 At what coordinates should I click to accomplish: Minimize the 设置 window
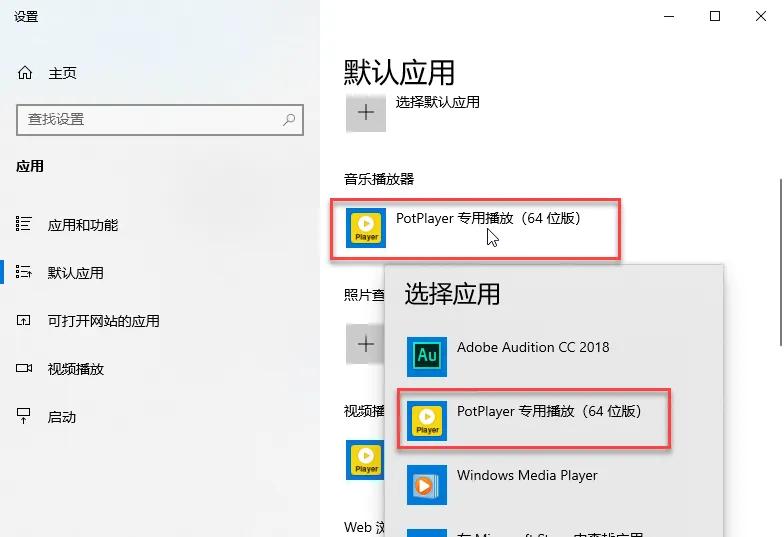669,16
